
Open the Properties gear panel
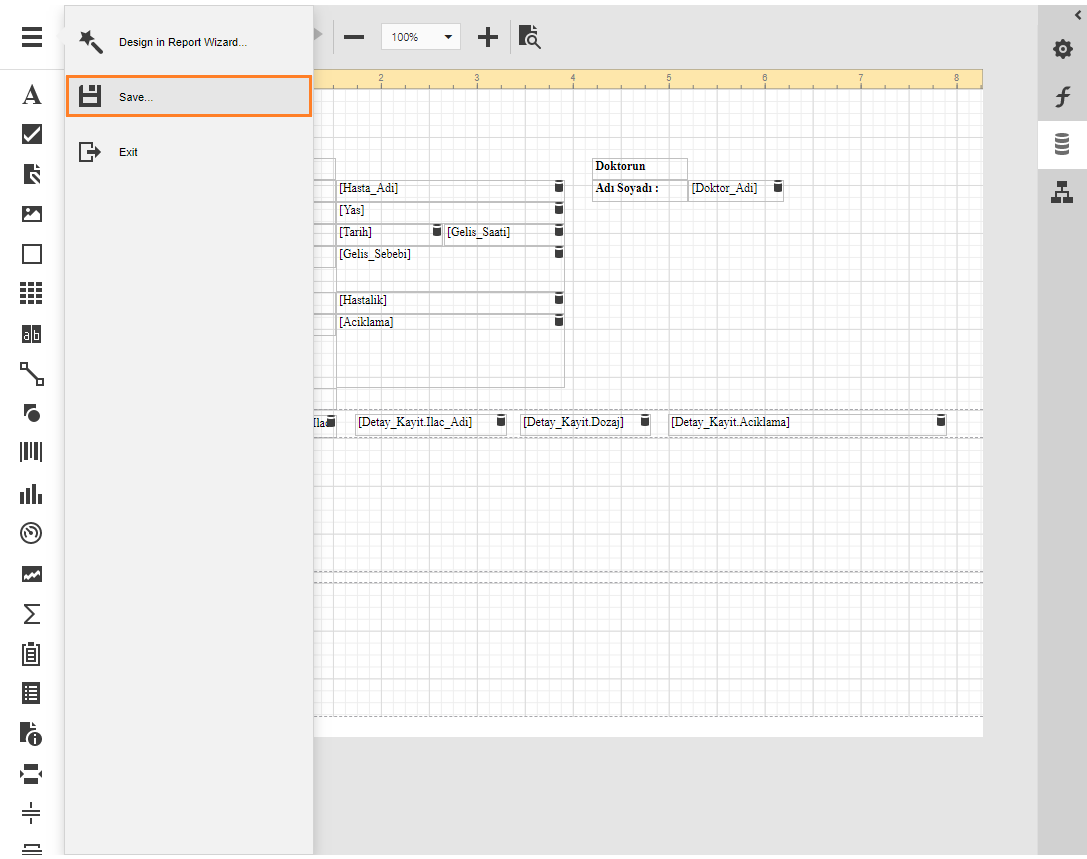(x=1062, y=49)
